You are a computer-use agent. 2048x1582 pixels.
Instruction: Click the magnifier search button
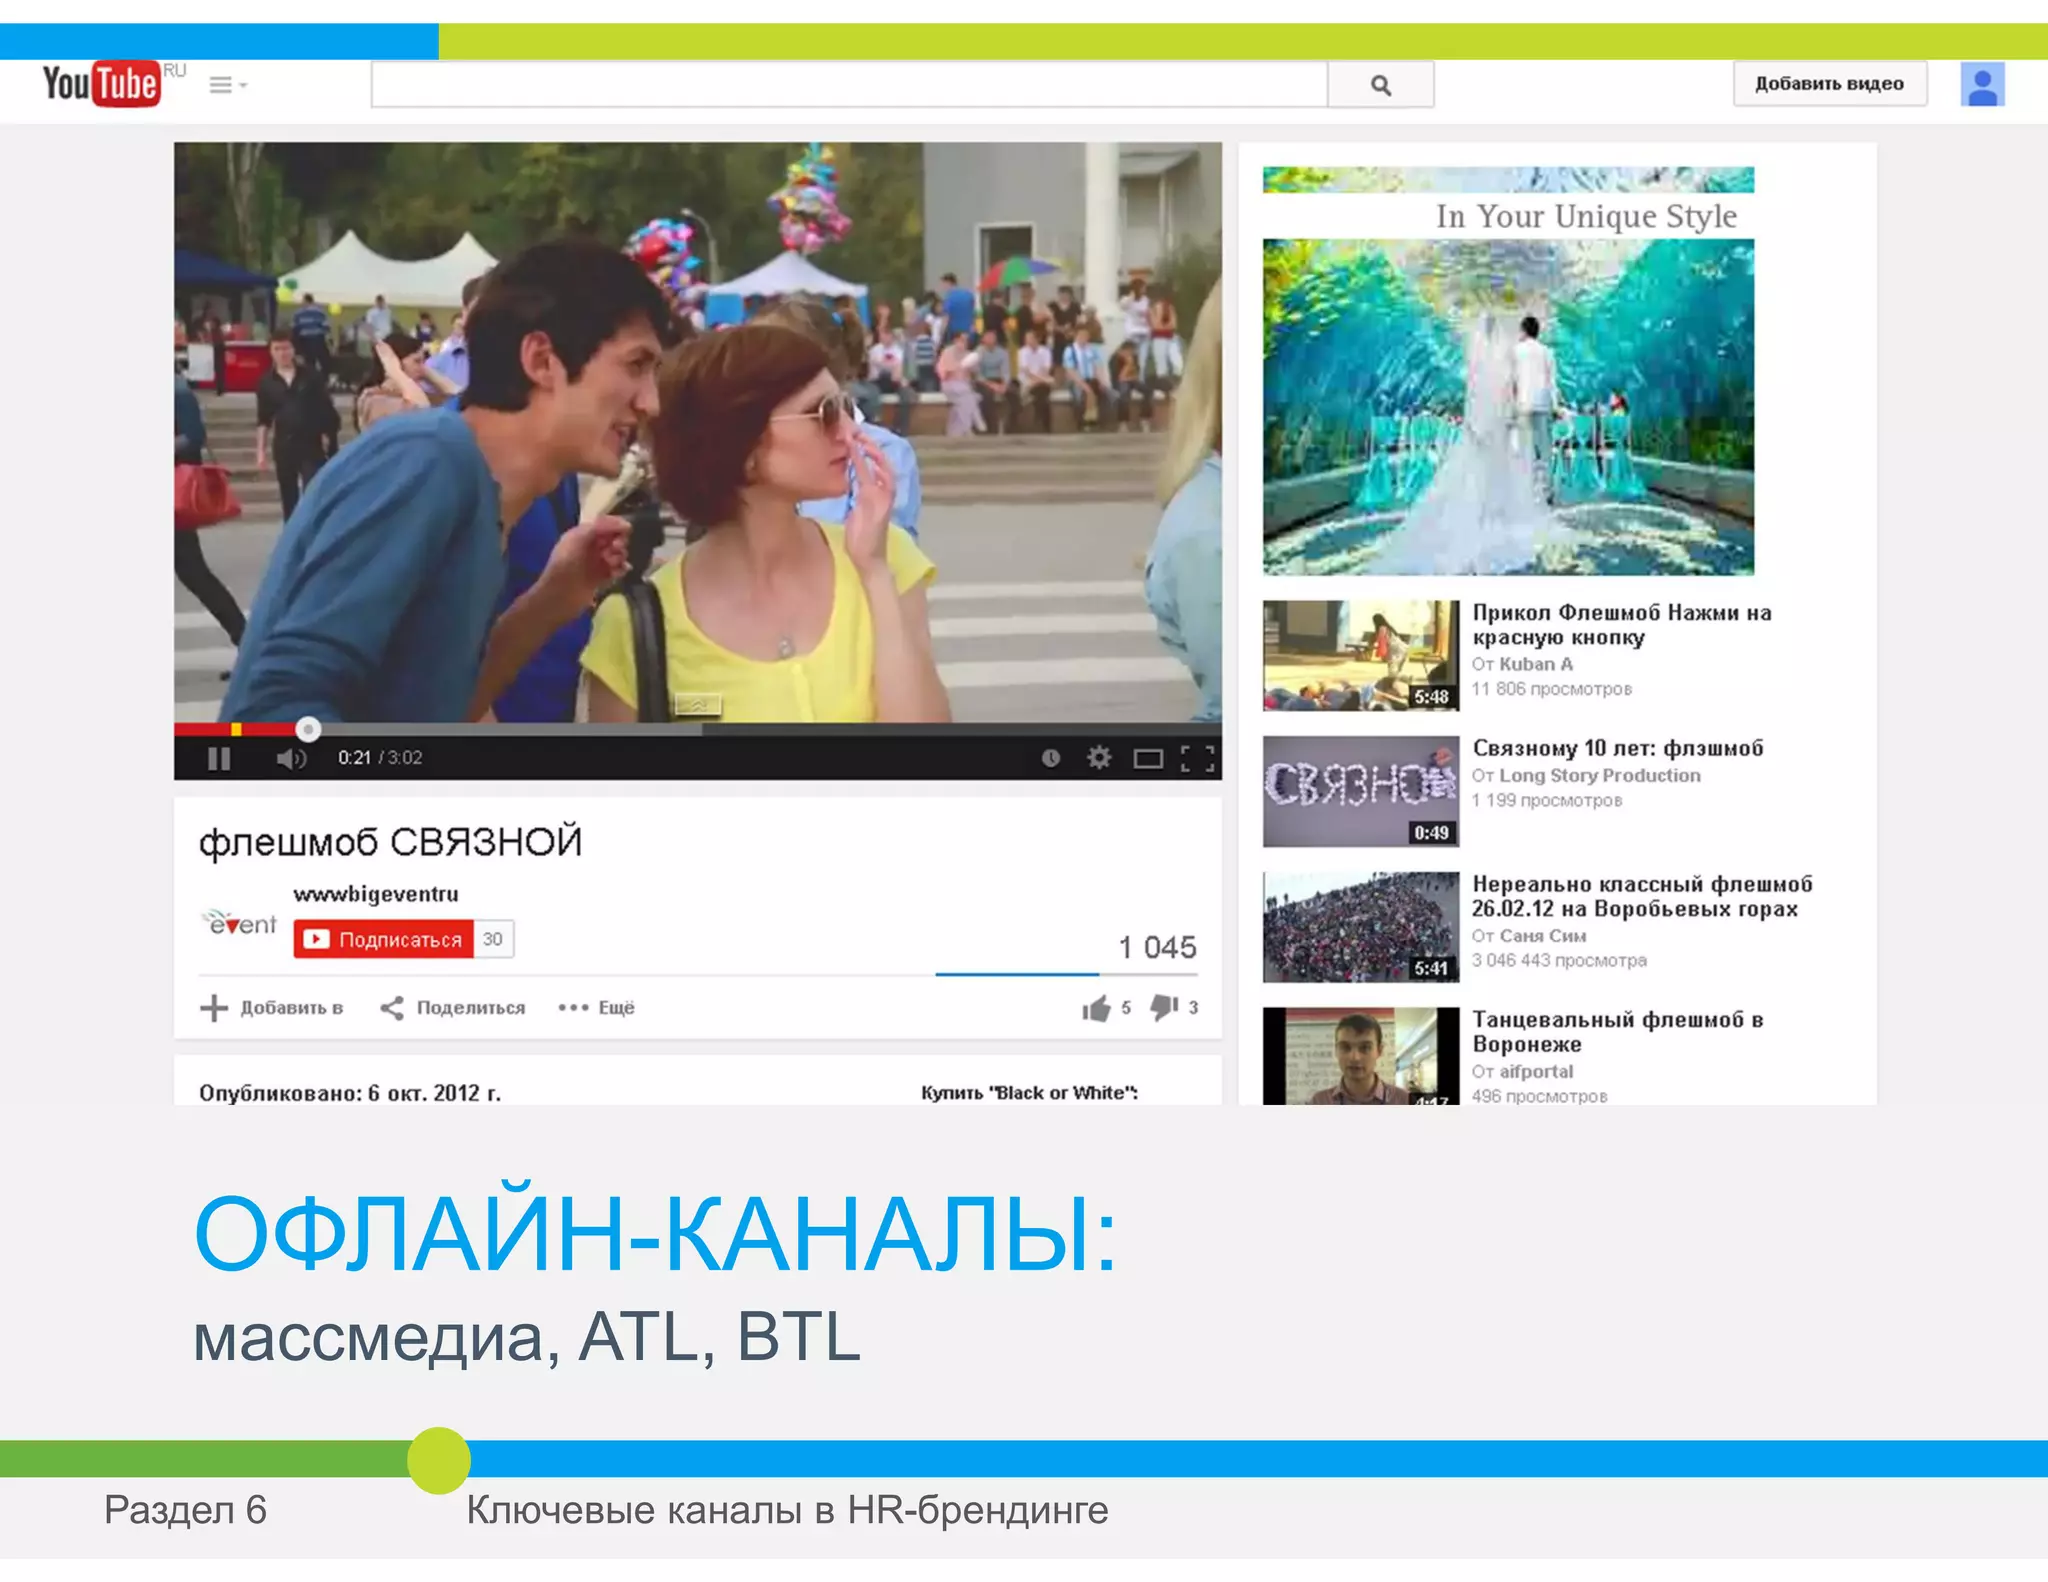click(1381, 85)
